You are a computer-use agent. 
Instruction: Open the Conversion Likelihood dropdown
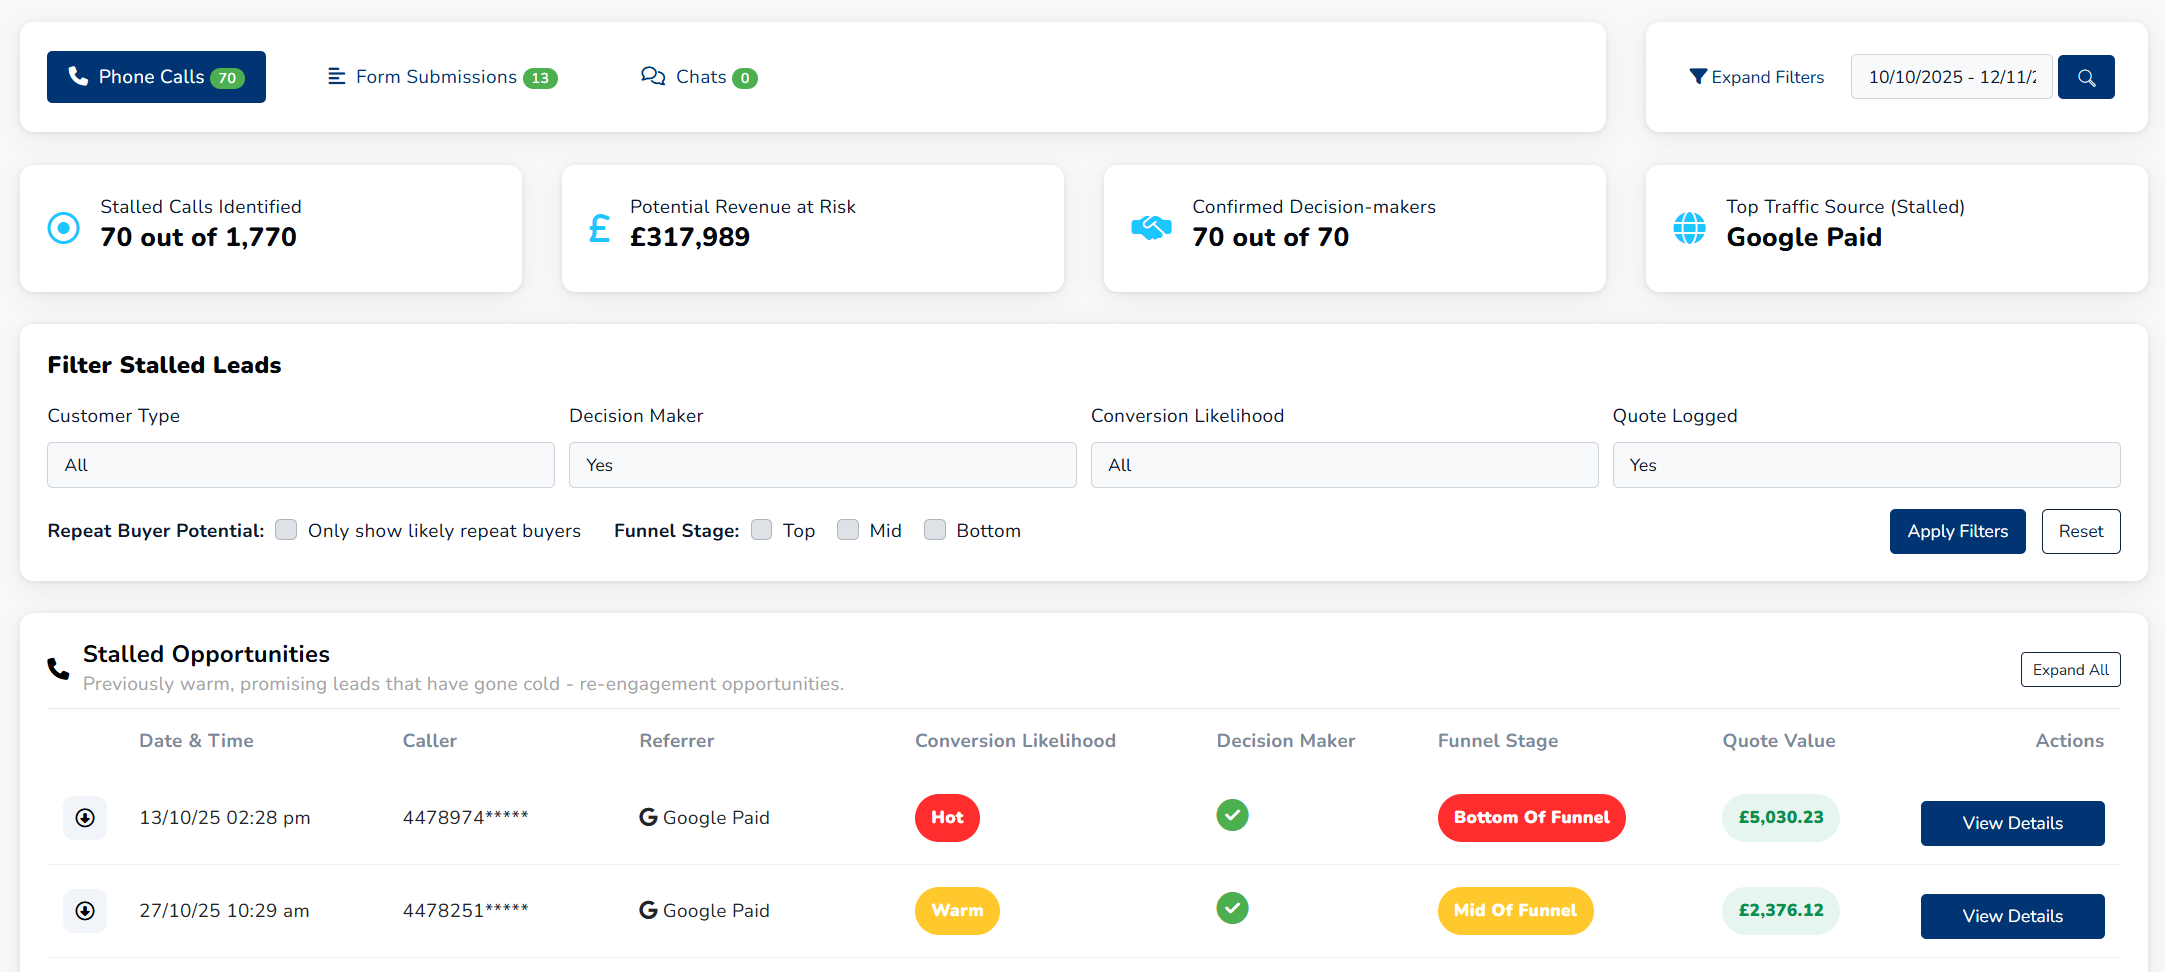click(x=1343, y=465)
